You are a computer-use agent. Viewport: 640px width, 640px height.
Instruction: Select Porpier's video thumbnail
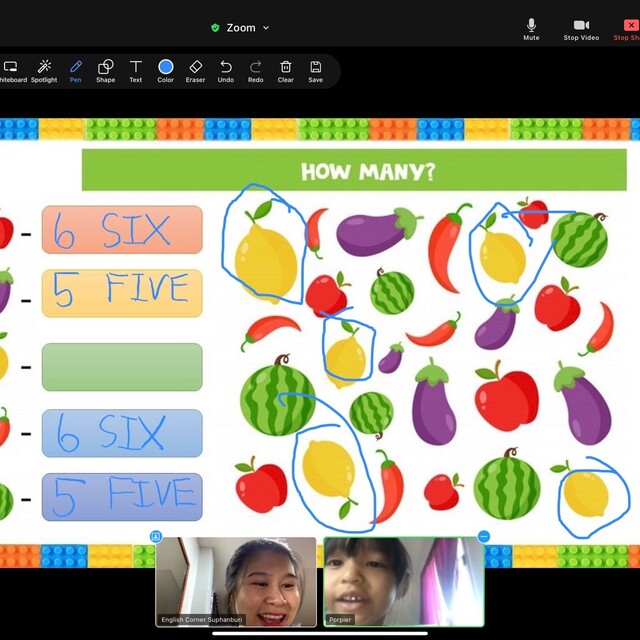[x=403, y=582]
